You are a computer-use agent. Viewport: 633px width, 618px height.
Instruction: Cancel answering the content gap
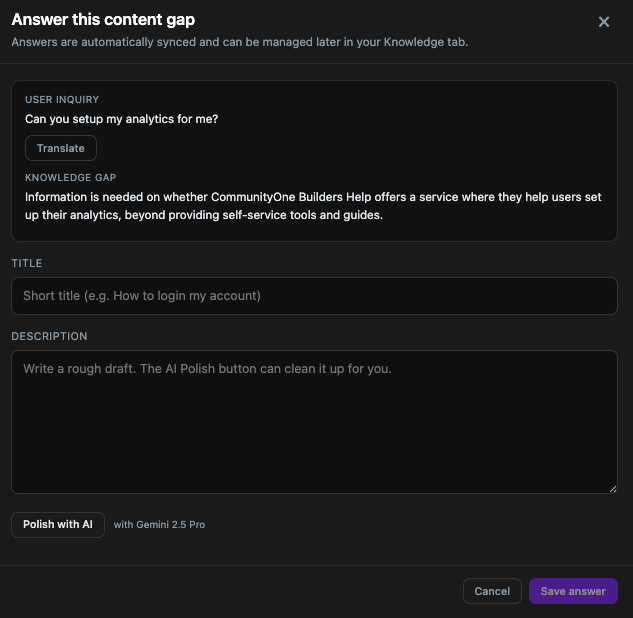click(492, 591)
